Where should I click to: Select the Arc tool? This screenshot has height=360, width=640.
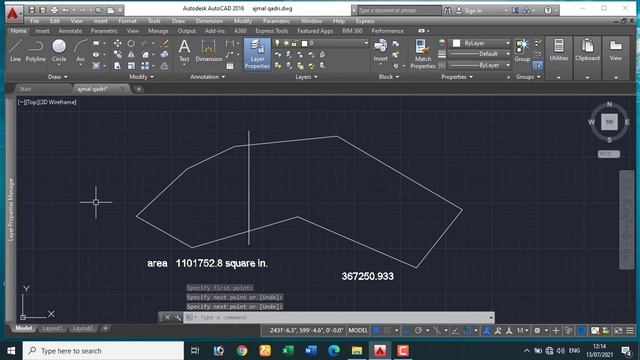coord(80,51)
